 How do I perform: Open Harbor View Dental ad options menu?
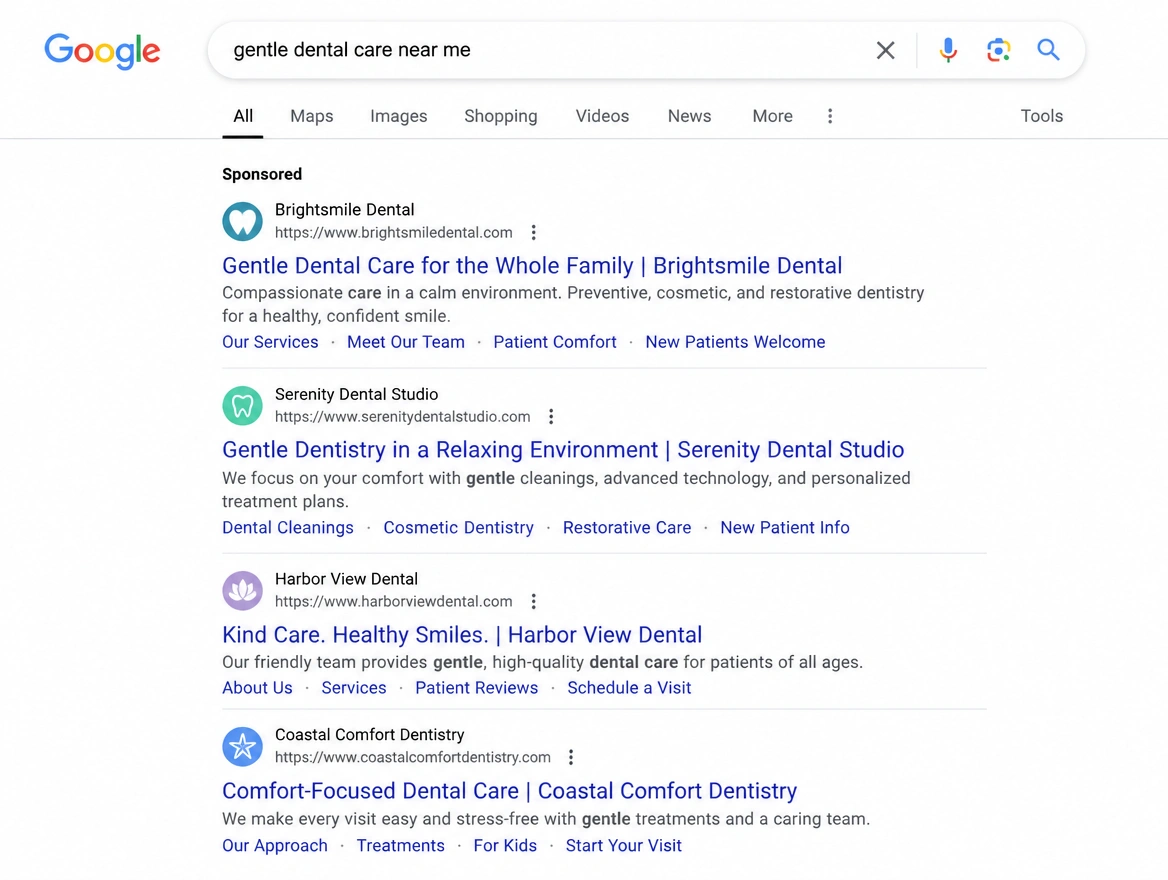click(533, 601)
